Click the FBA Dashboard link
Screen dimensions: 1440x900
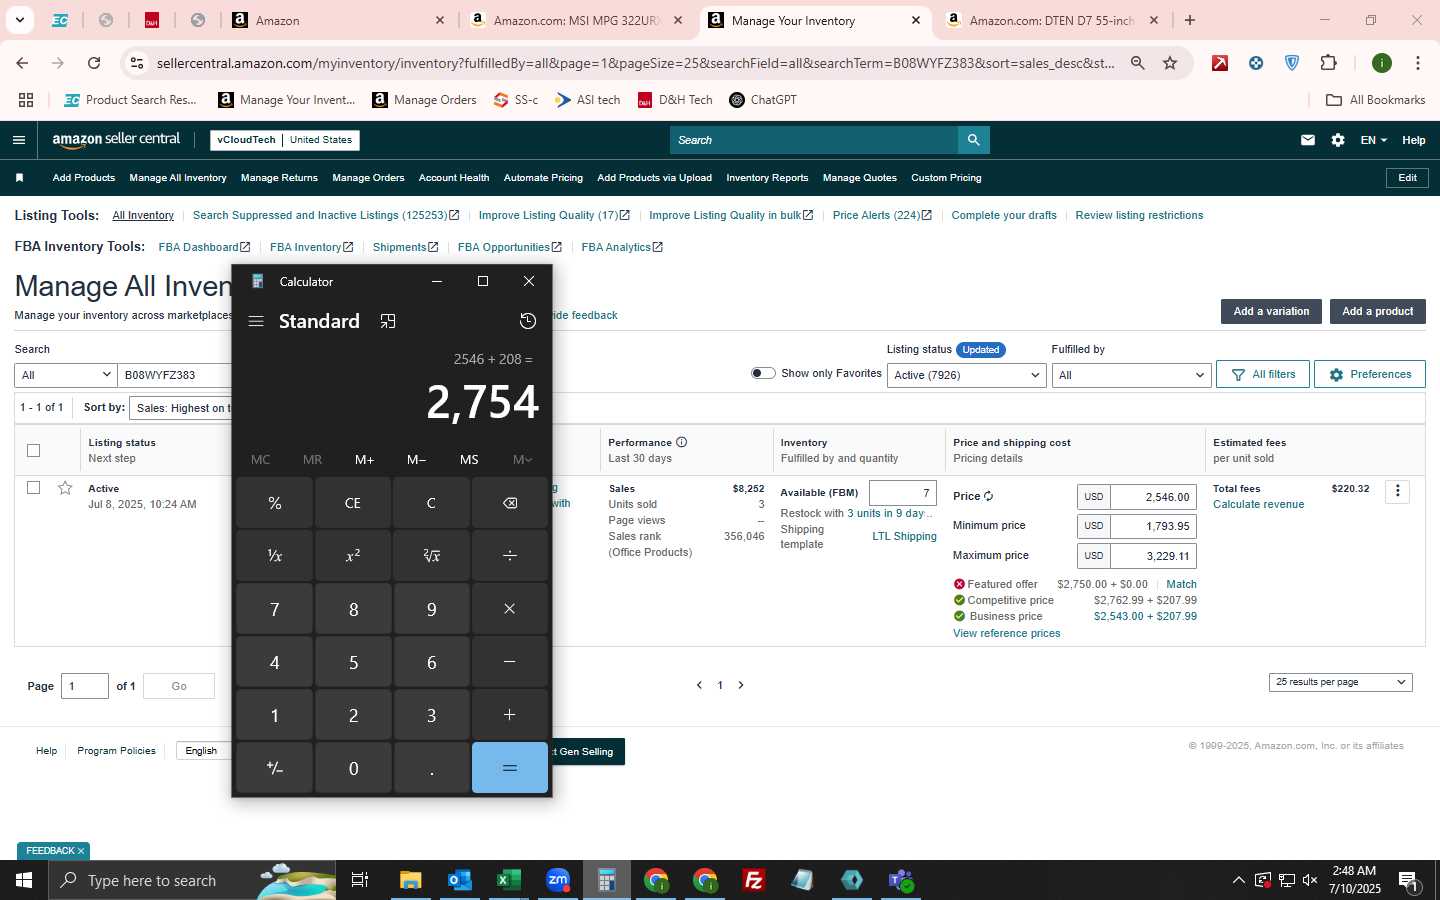(204, 247)
